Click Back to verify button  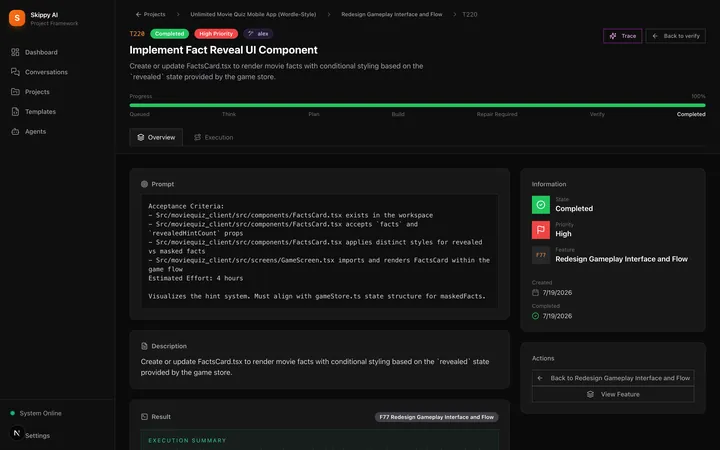(675, 36)
